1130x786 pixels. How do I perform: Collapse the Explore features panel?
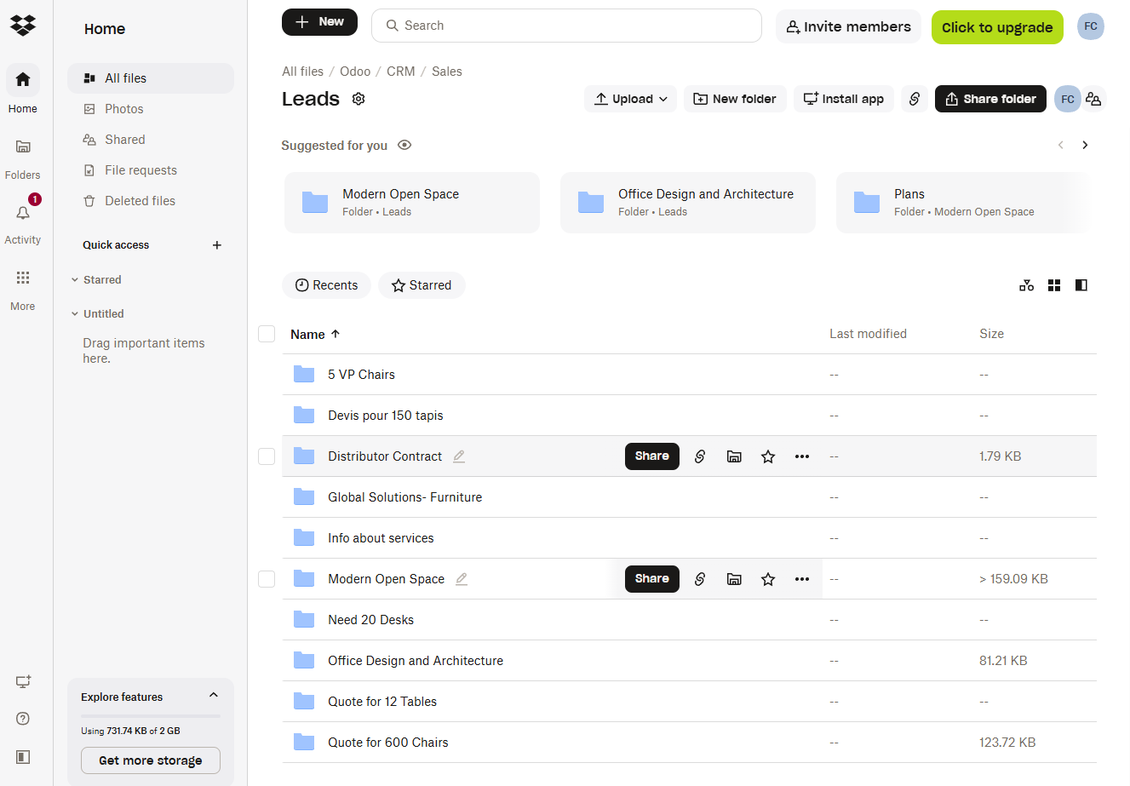[213, 695]
